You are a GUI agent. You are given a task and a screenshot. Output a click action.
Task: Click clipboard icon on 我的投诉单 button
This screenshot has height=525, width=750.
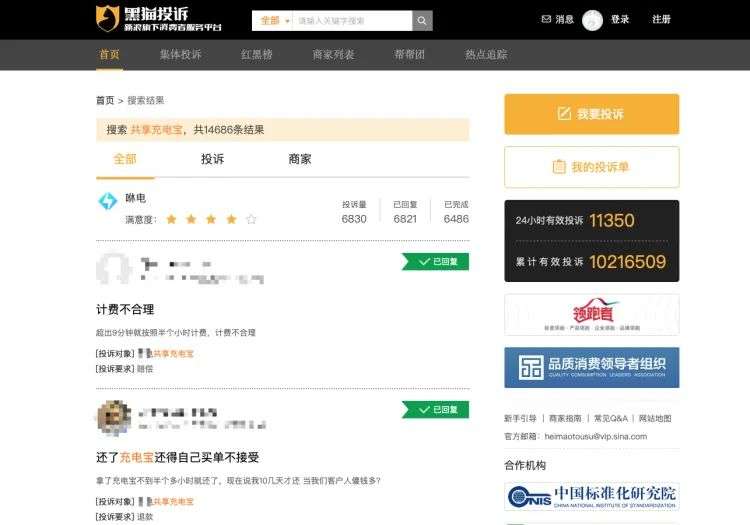559,166
